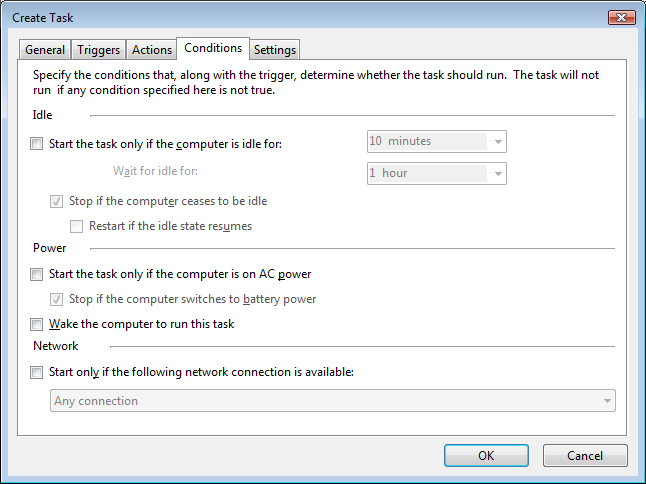The image size is (646, 484).
Task: Go to the Actions tab
Action: point(152,50)
